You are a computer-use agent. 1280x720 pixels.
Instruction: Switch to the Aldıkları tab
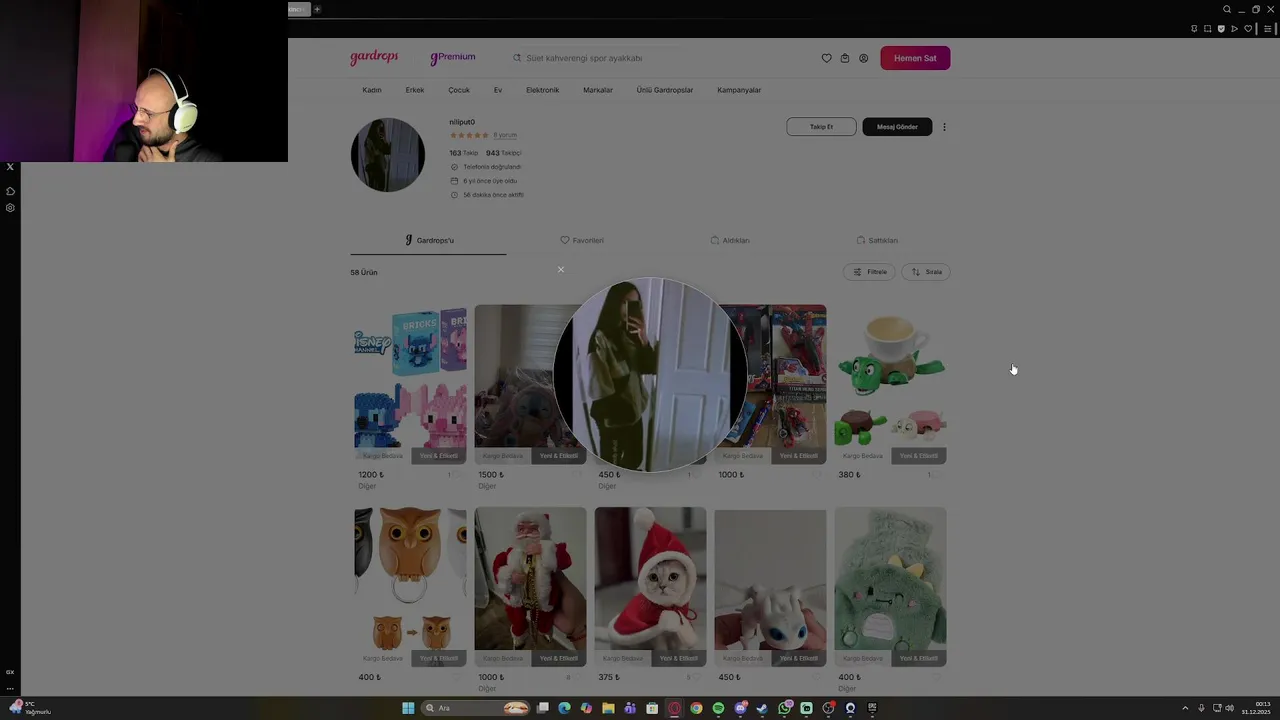pyautogui.click(x=730, y=240)
